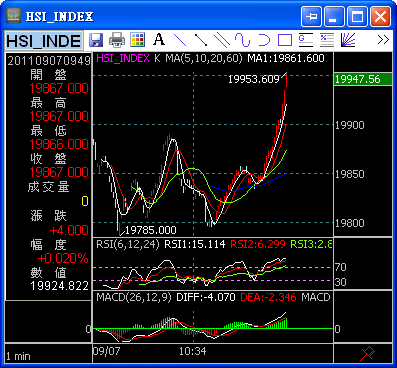Screen dimensions: 397x368
Task: Click the HSI_INDE symbol input box
Action: [x=44, y=41]
